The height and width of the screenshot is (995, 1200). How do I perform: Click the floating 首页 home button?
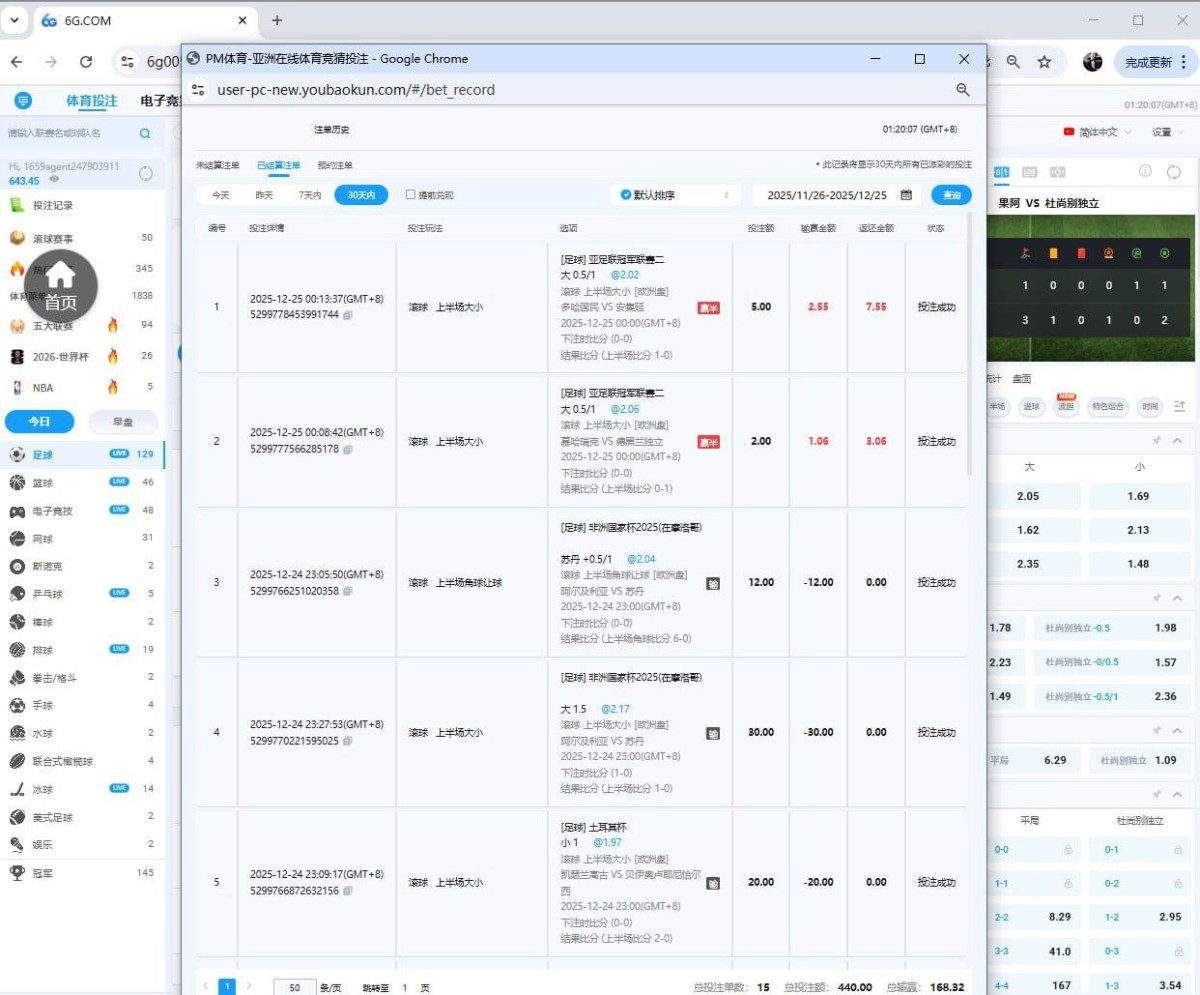point(61,285)
